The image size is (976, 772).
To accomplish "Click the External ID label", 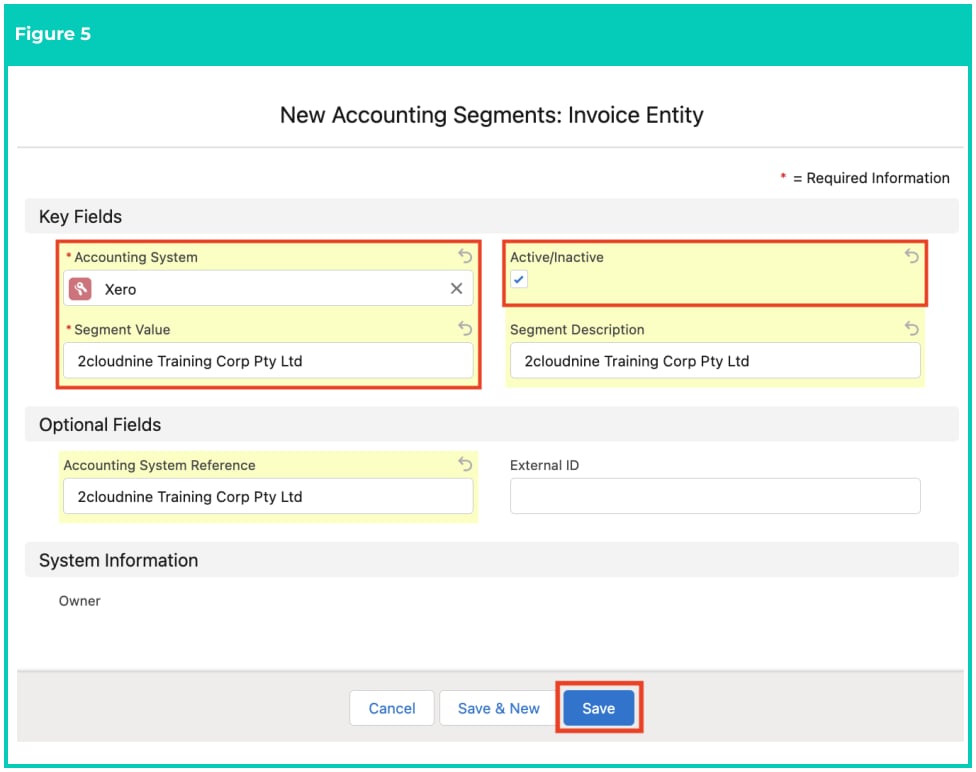I will click(545, 465).
